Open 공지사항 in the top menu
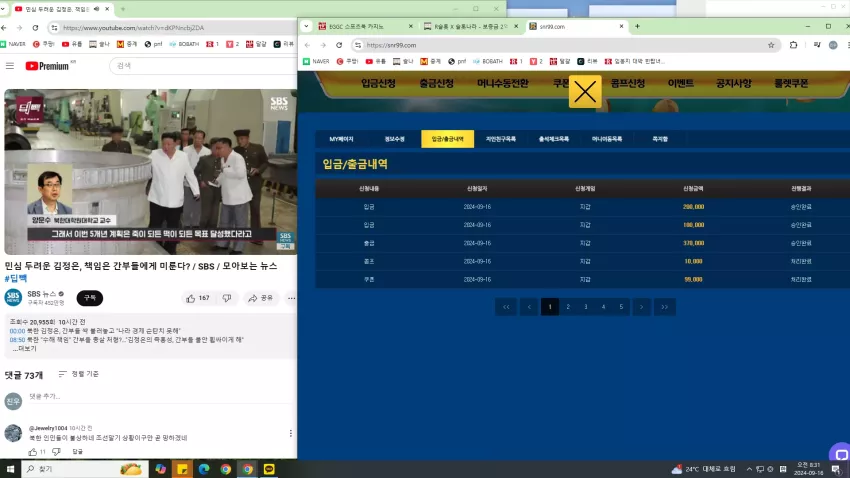This screenshot has height=478, width=850. pos(733,83)
